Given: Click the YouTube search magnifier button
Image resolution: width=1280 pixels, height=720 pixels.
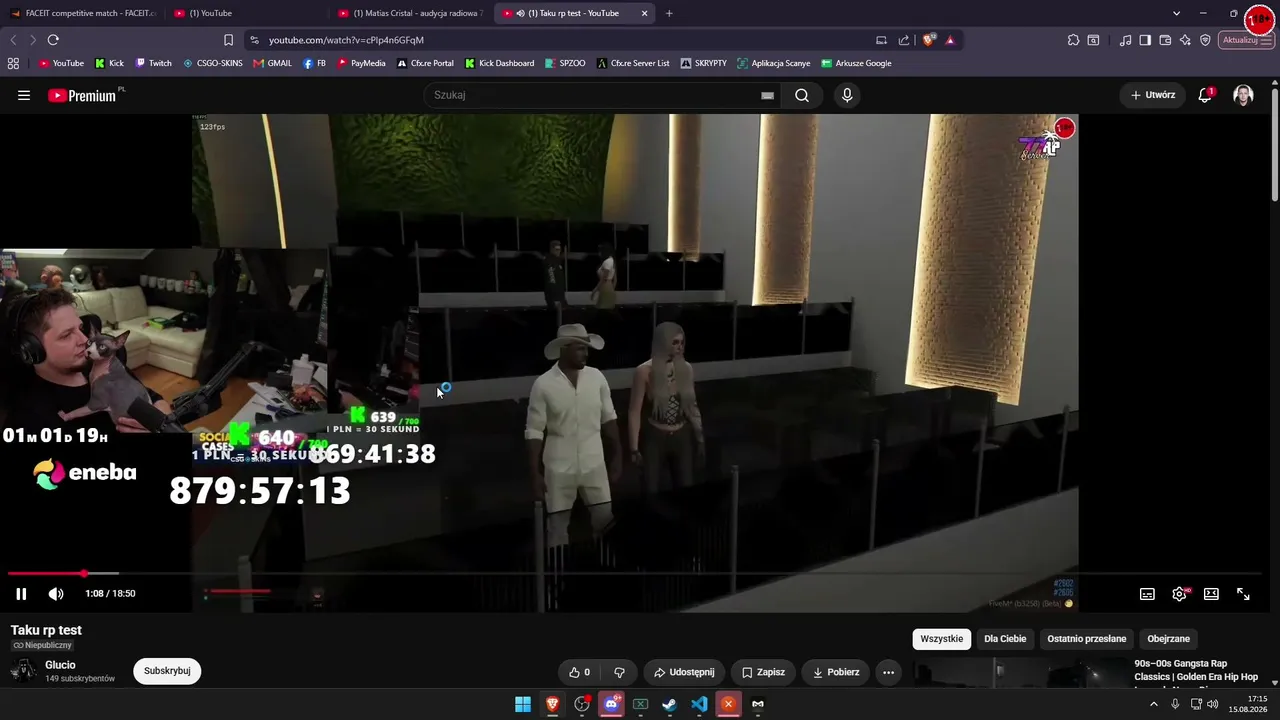Looking at the screenshot, I should point(802,95).
